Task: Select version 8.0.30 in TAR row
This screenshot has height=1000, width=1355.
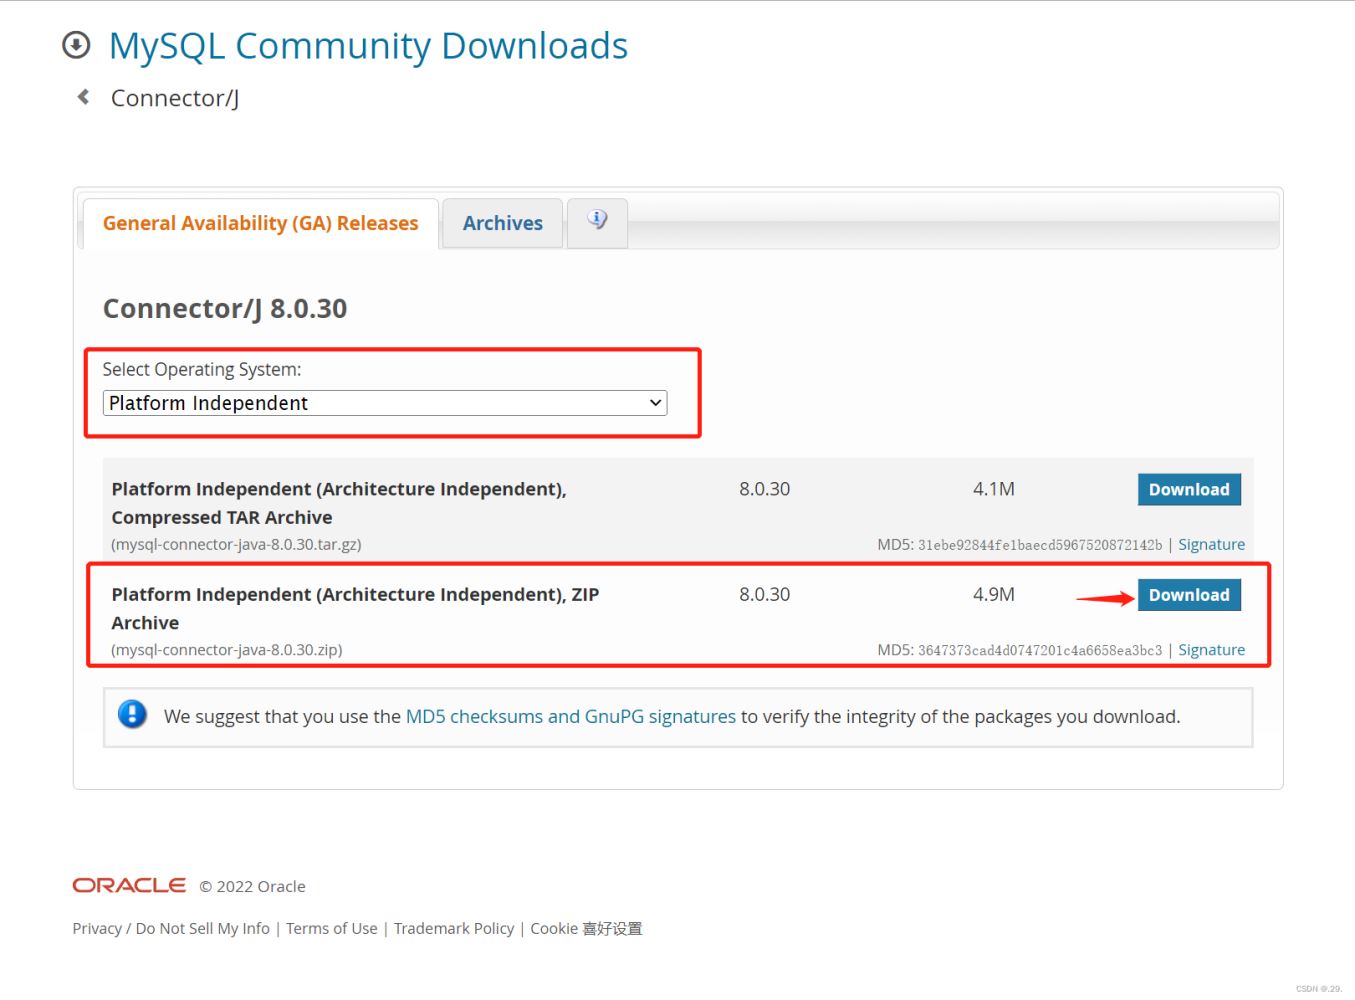Action: pyautogui.click(x=765, y=489)
